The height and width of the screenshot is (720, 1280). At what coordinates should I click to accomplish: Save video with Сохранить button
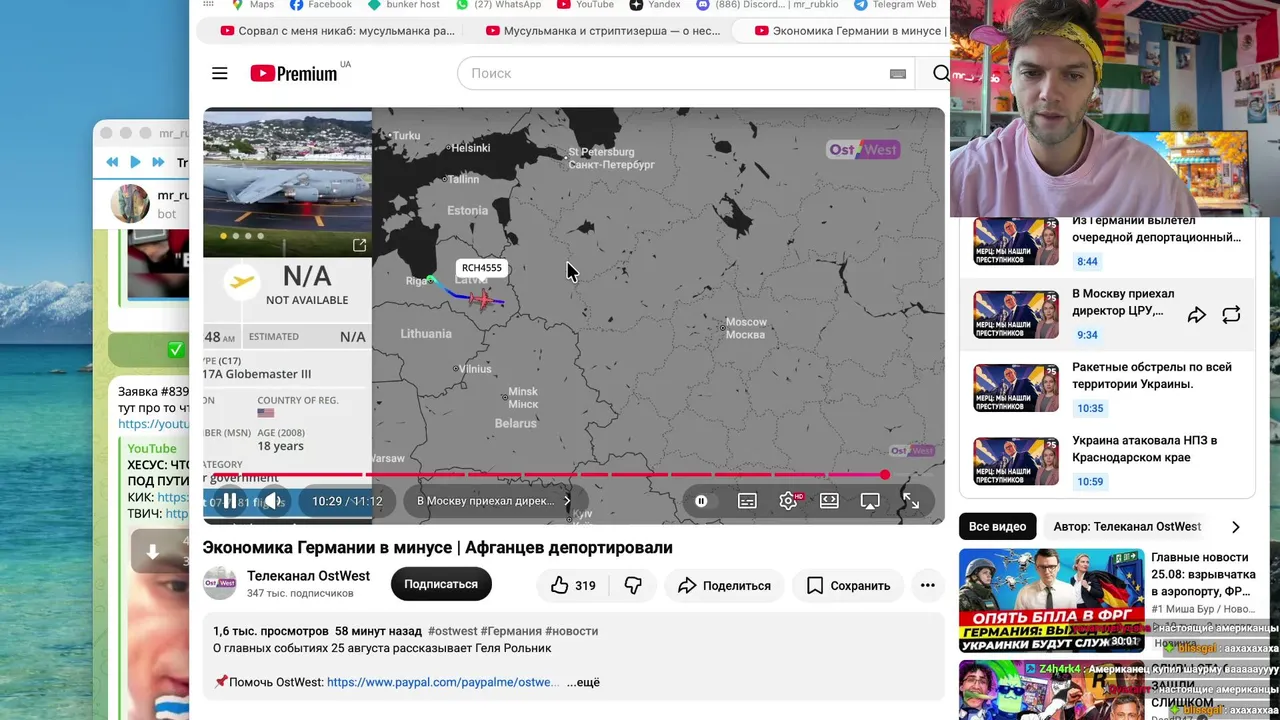click(x=848, y=586)
